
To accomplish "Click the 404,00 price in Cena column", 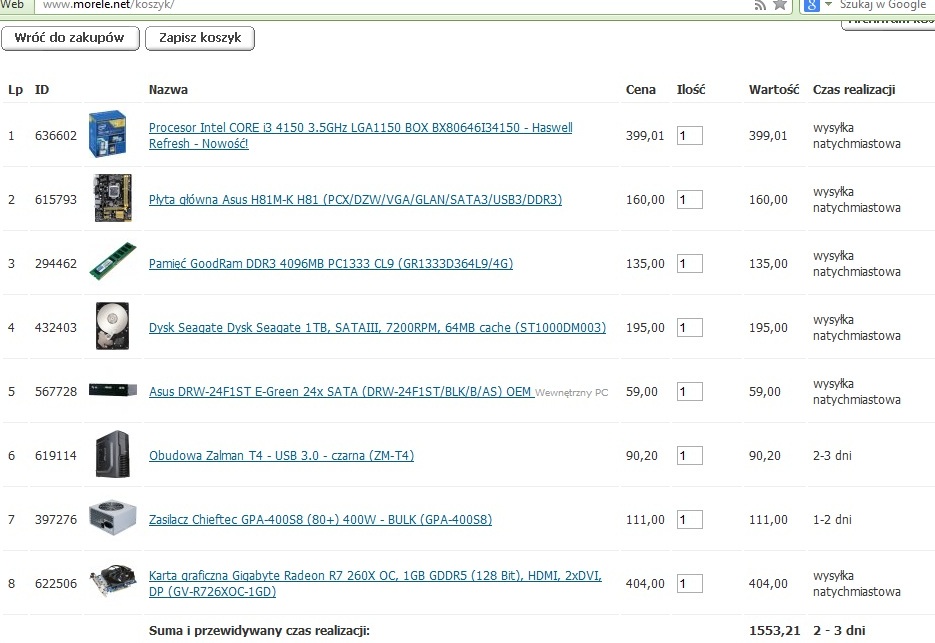I will [645, 583].
